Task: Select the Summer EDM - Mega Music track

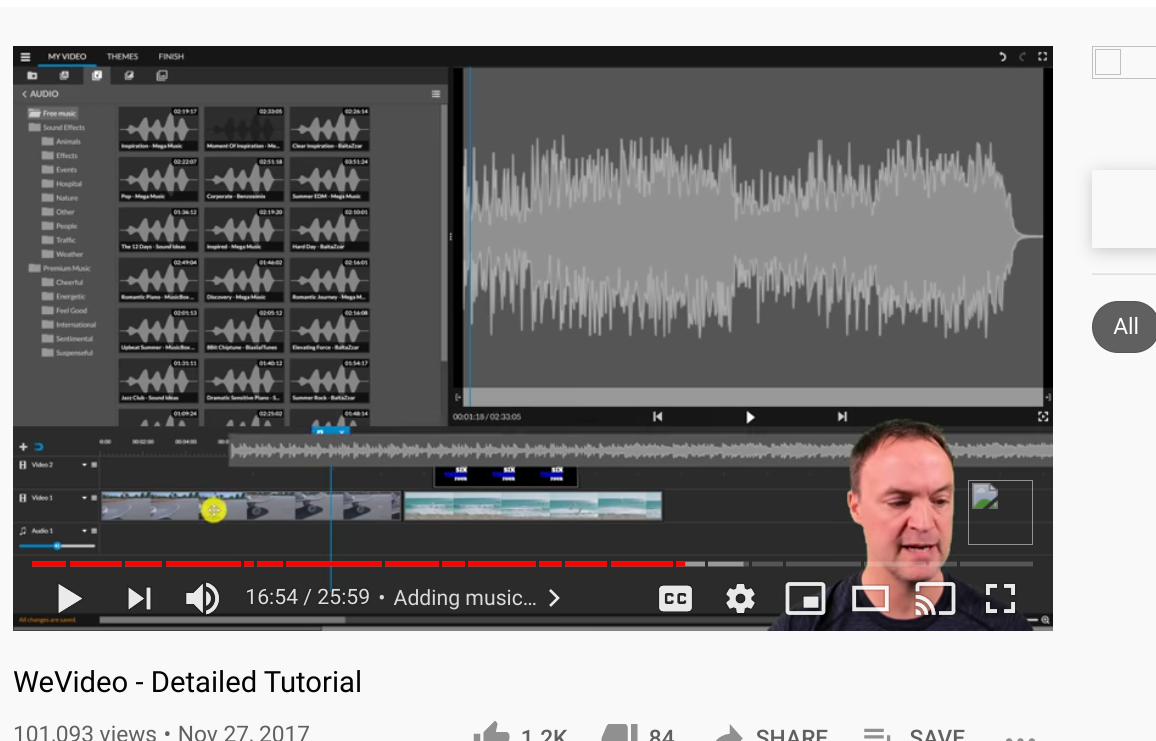Action: click(330, 179)
